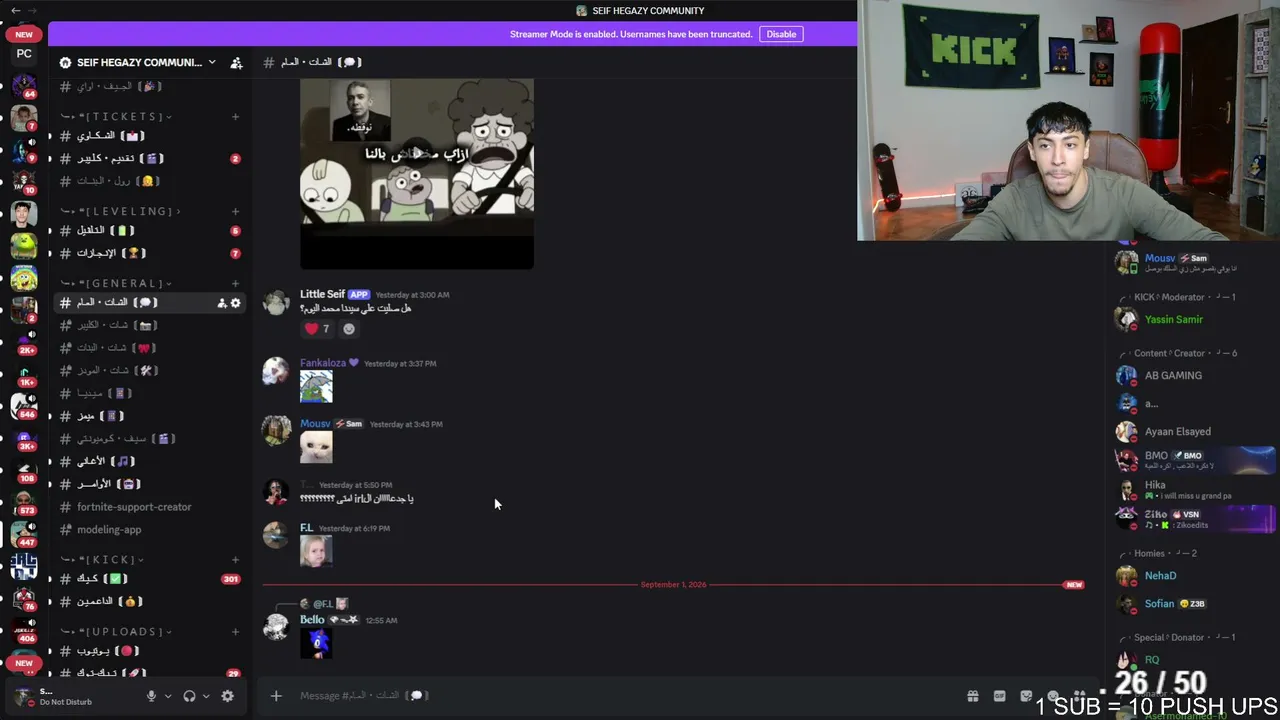1280x720 pixels.
Task: Open the LEVELING channel with 7 mentions
Action: click(x=150, y=253)
